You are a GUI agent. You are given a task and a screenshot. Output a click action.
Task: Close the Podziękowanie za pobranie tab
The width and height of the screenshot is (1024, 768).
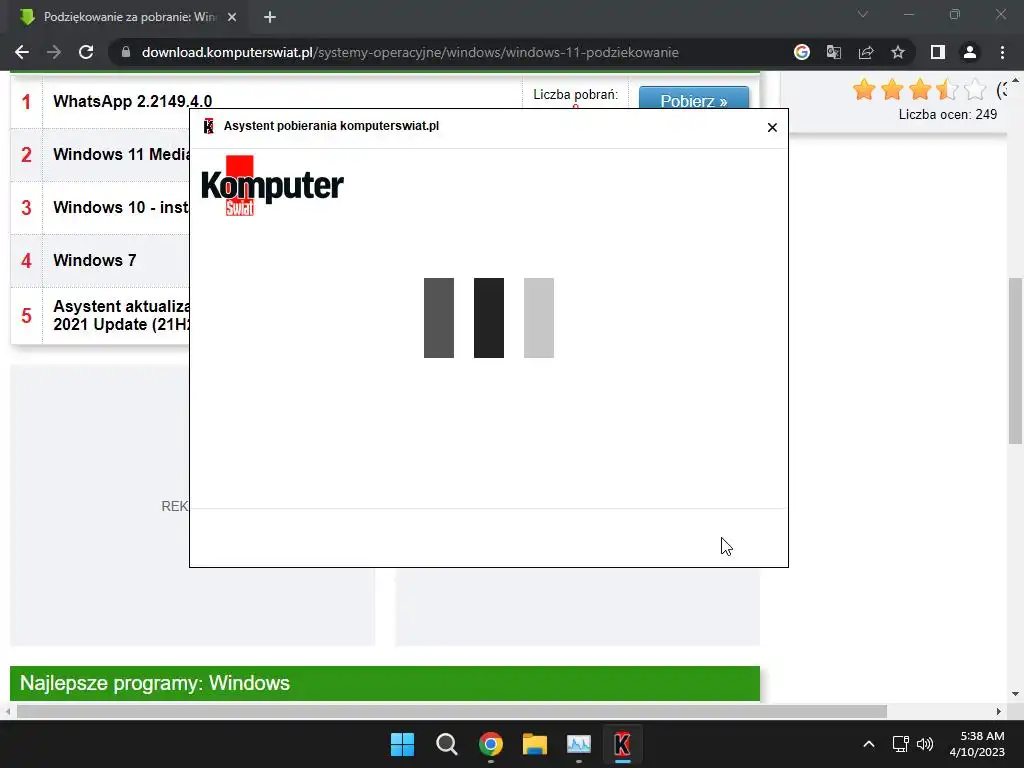(232, 18)
